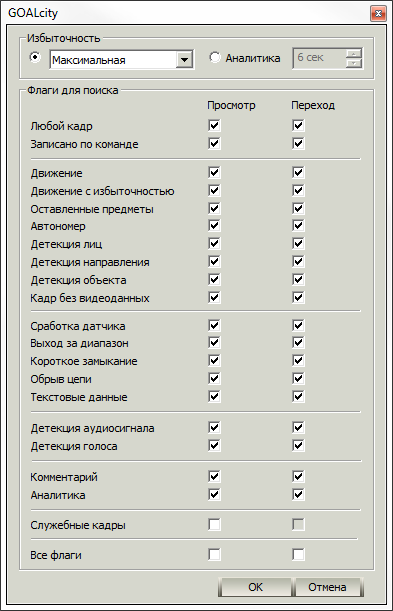
Task: Uncheck Обрыв цепи in the Переход column
Action: point(298,378)
